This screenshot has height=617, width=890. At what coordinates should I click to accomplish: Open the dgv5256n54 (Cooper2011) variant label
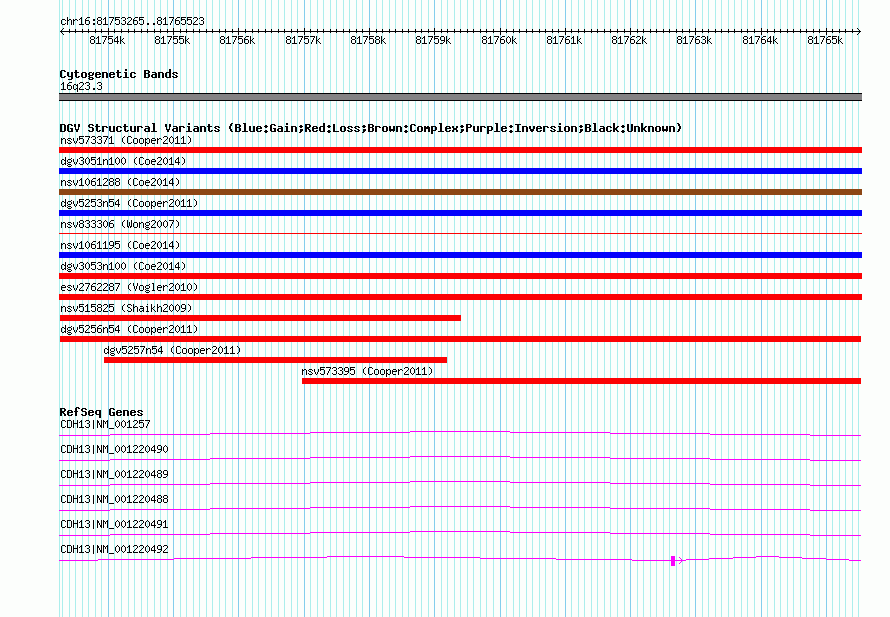click(129, 329)
